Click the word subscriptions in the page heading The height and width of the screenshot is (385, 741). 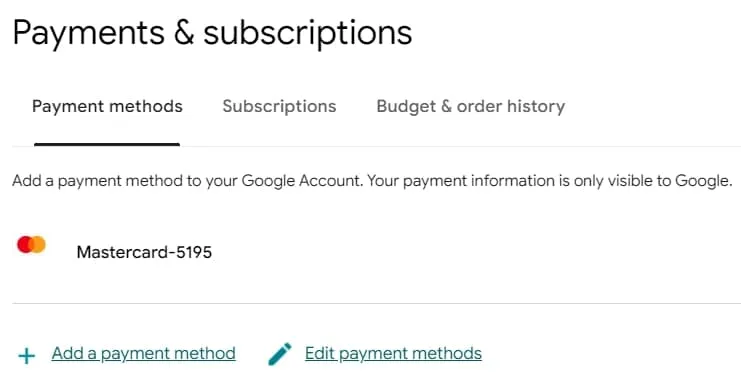pos(308,33)
